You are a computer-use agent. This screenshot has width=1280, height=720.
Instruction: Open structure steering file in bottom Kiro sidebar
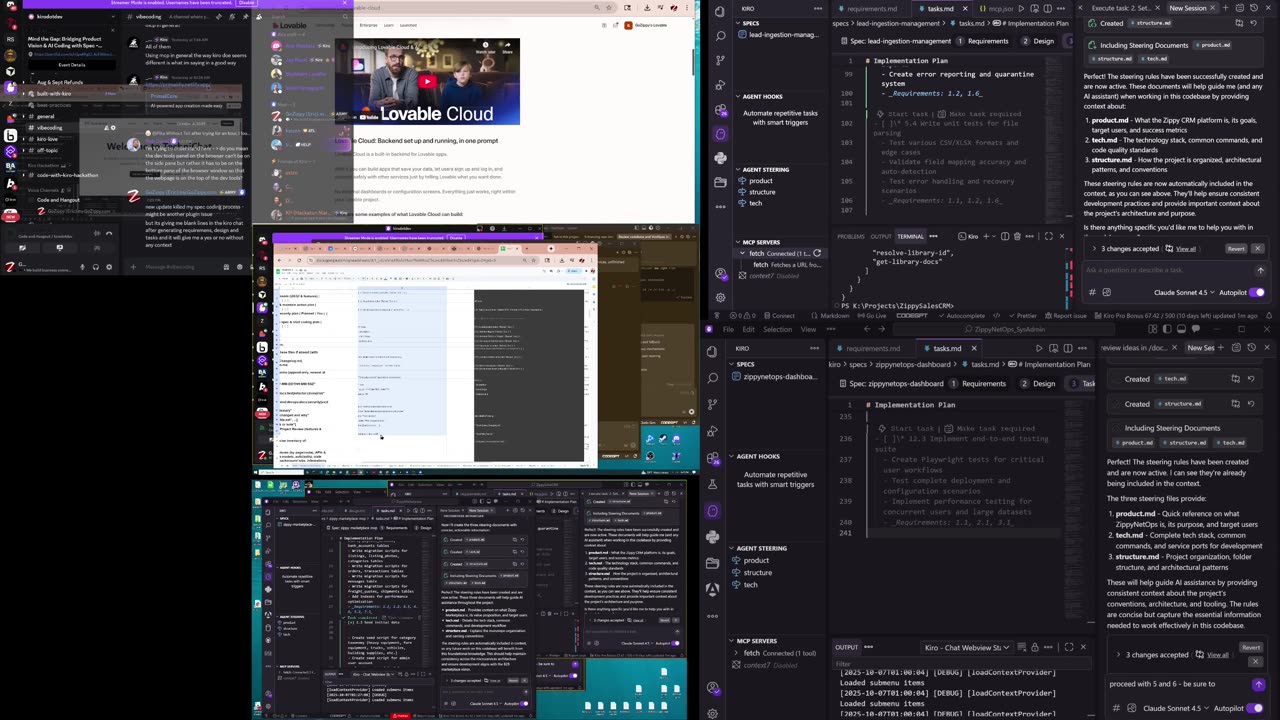point(758,572)
